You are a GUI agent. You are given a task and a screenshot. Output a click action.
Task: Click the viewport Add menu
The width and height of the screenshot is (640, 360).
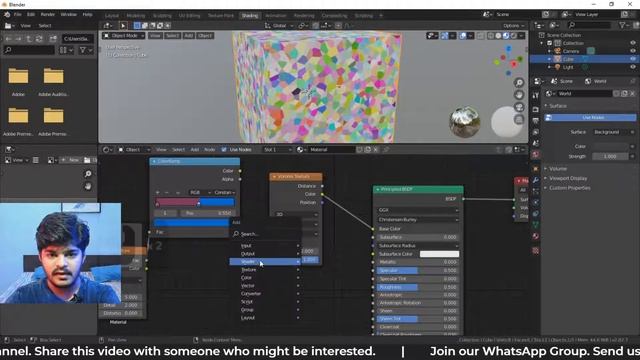point(188,36)
